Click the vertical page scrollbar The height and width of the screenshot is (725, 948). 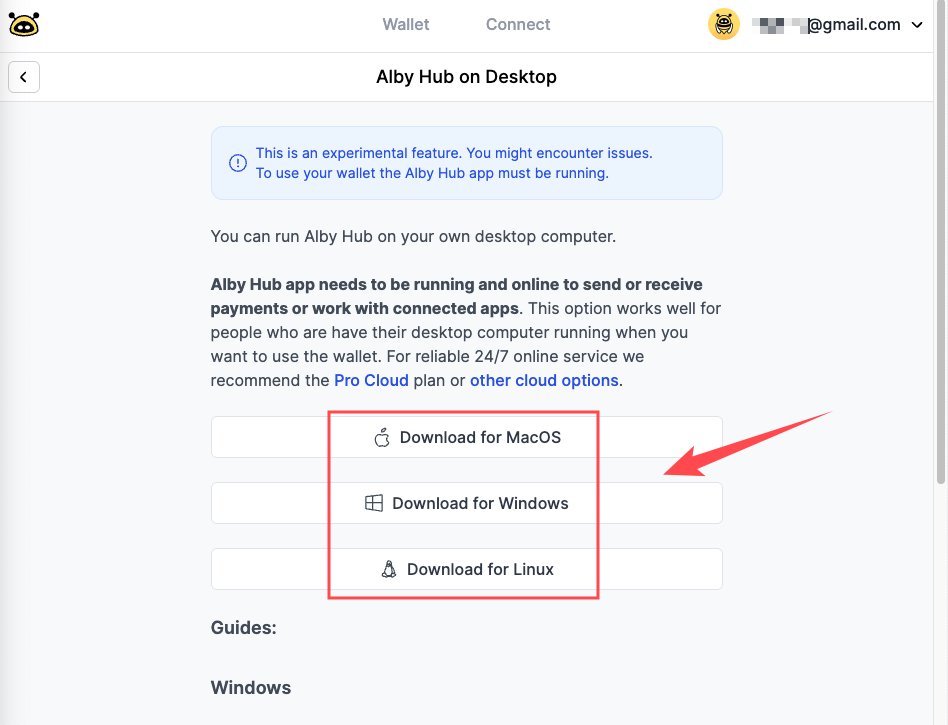(x=940, y=242)
